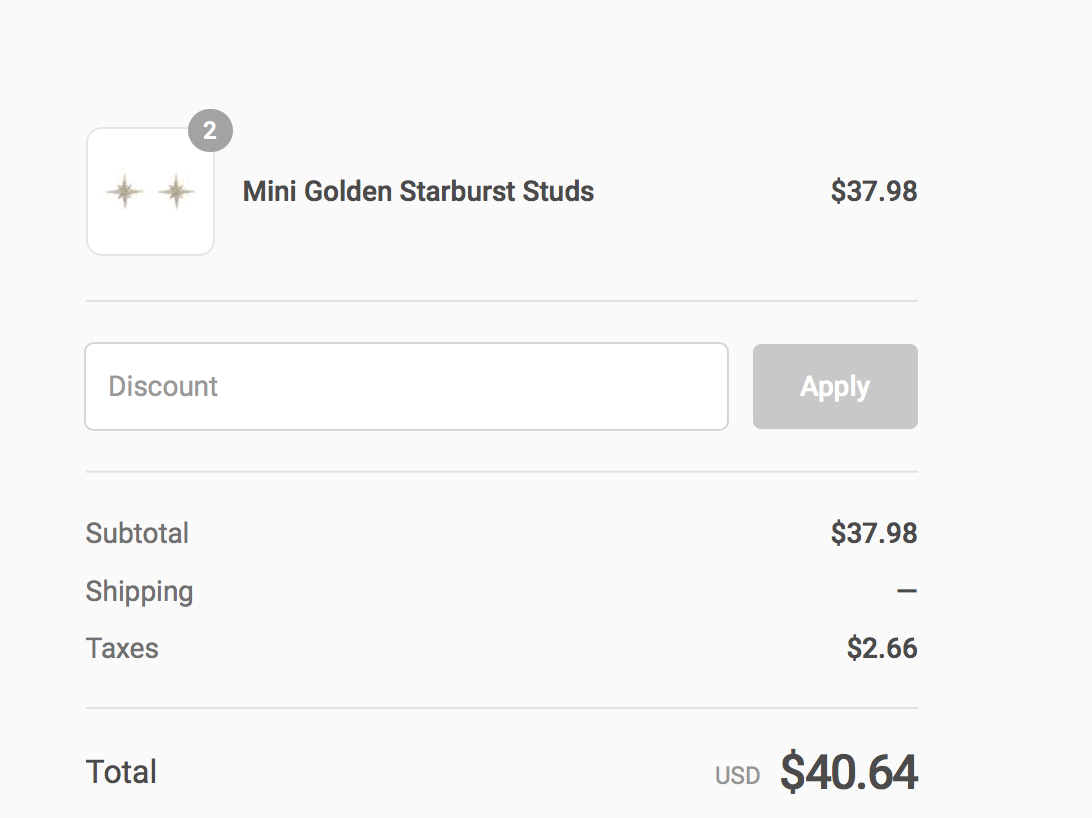Image resolution: width=1092 pixels, height=818 pixels.
Task: Click the taxes amount $2.66
Action: [881, 648]
